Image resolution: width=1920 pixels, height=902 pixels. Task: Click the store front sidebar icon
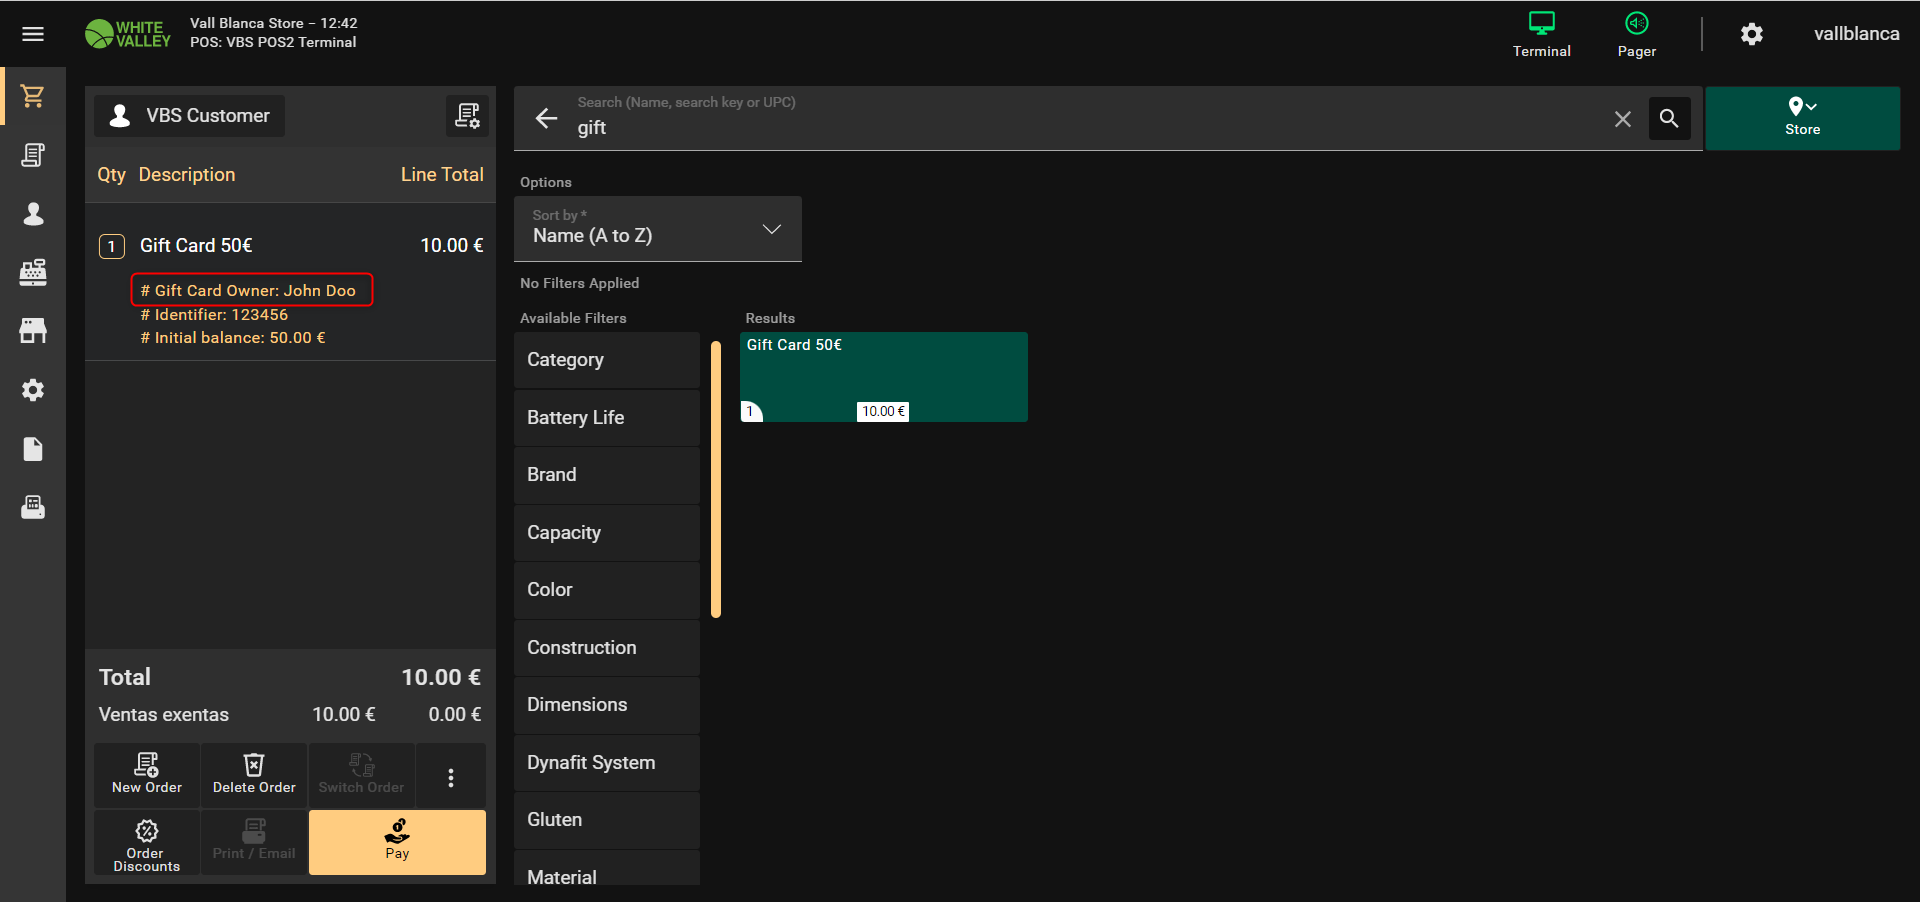pyautogui.click(x=33, y=331)
